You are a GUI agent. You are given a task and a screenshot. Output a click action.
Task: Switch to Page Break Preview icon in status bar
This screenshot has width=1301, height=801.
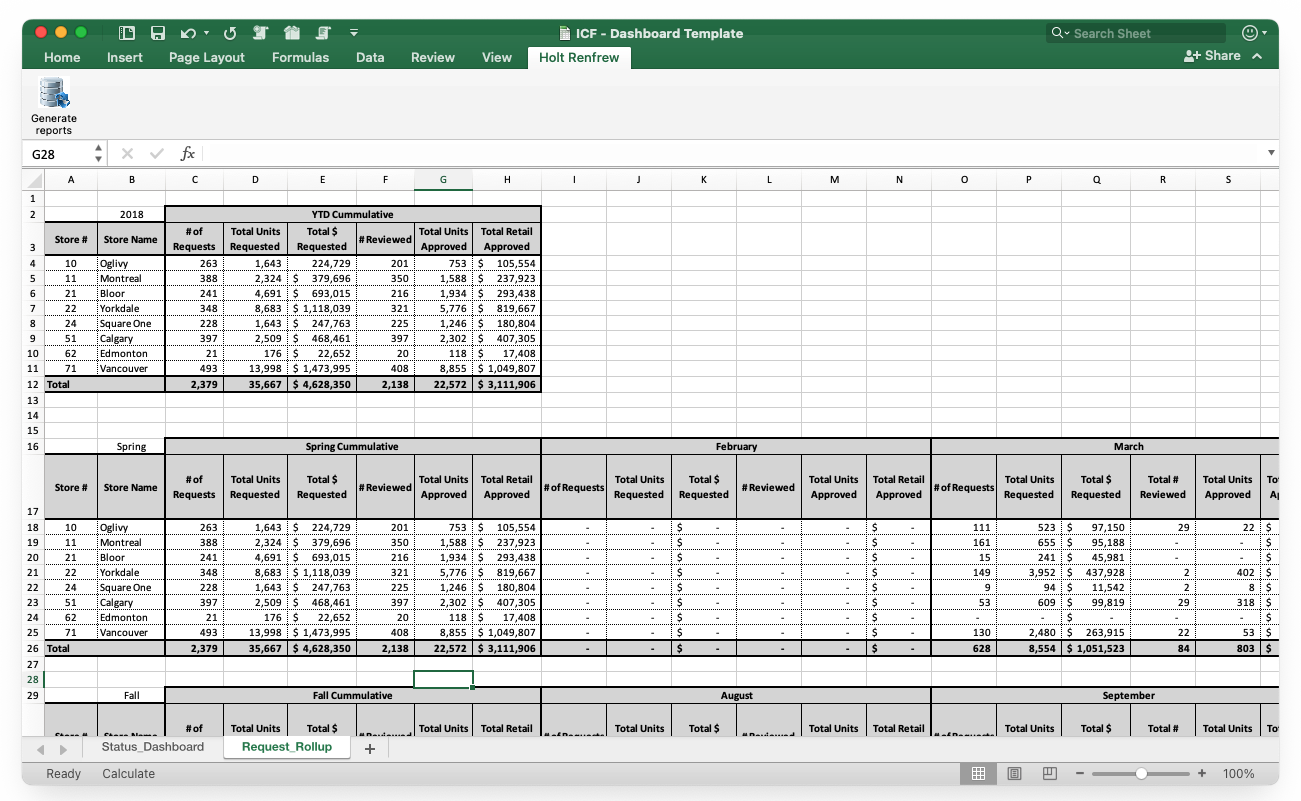[1049, 774]
